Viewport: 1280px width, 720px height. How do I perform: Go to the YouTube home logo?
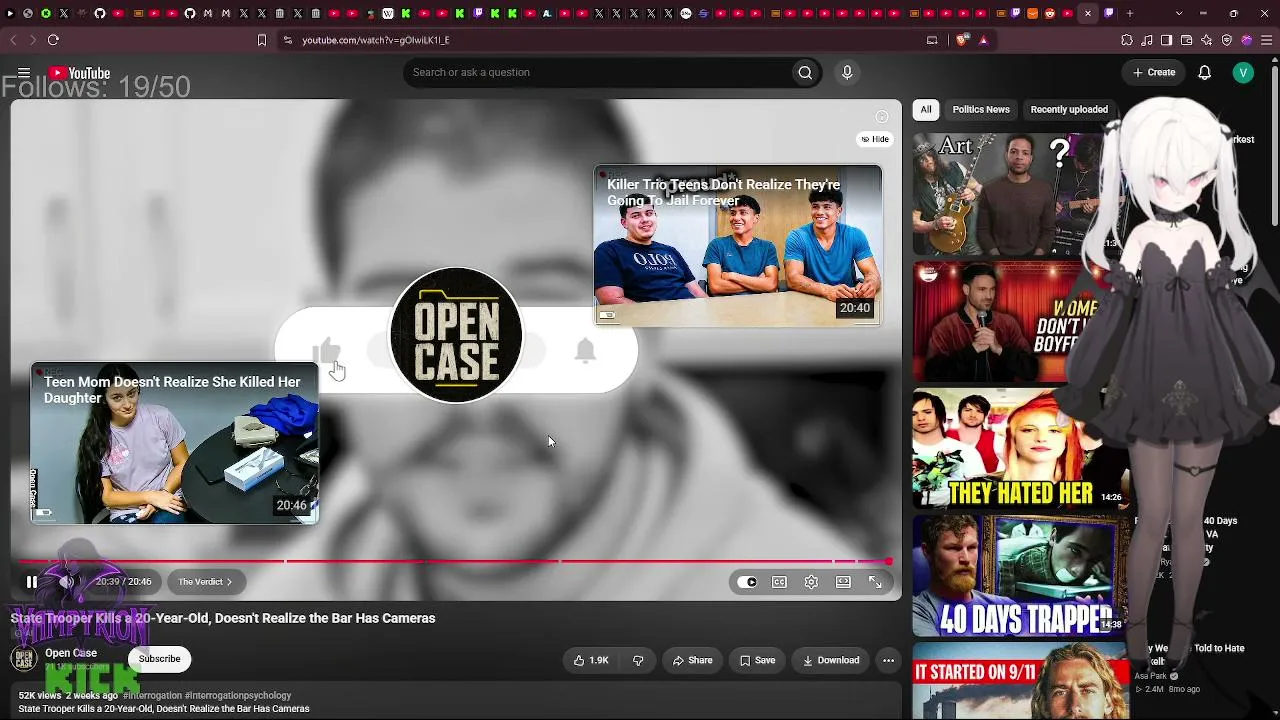point(79,73)
